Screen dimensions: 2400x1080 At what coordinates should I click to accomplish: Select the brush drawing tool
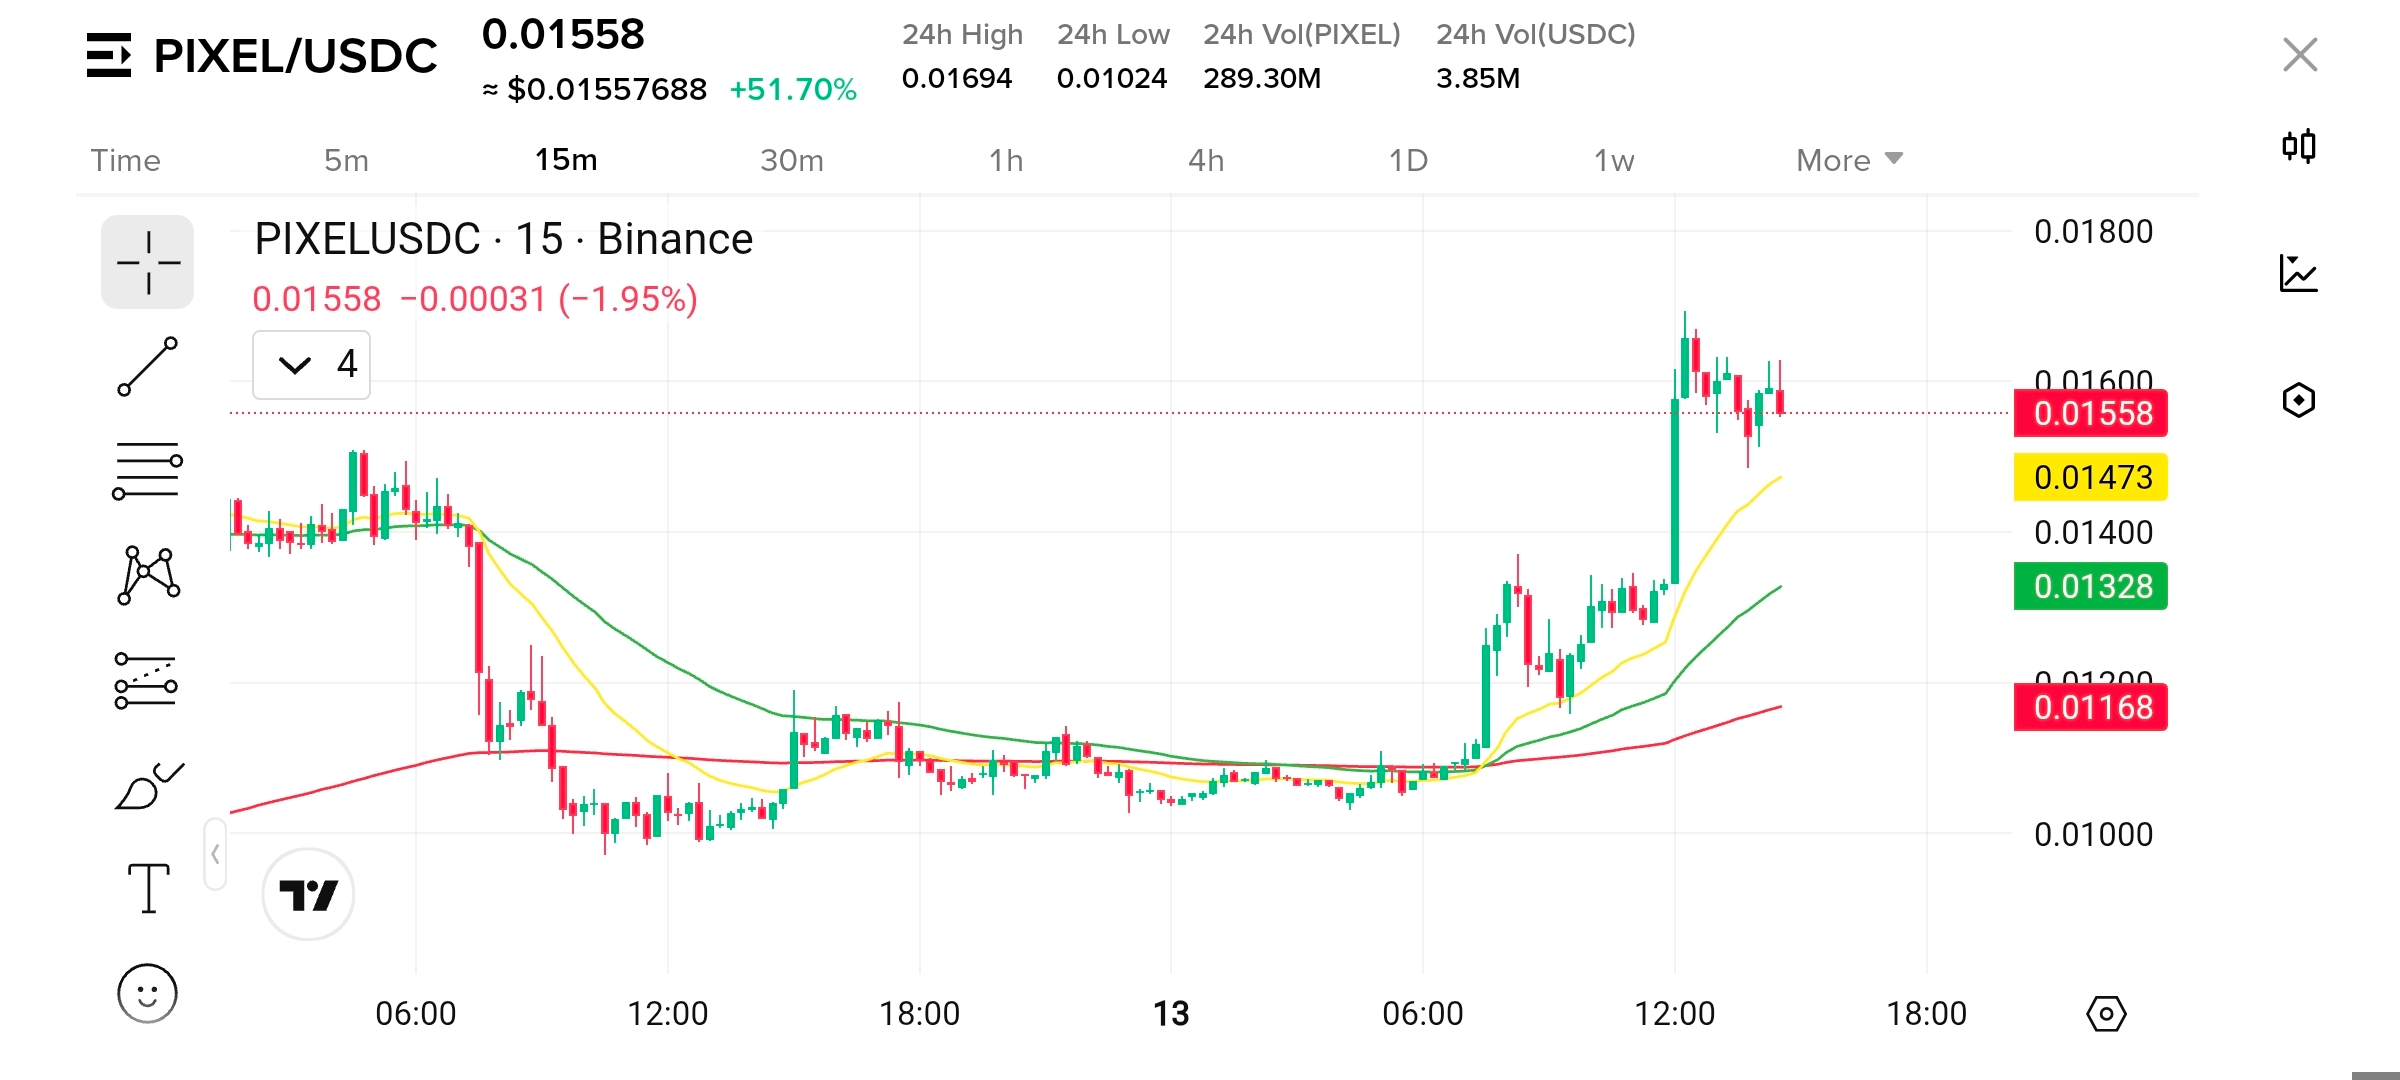point(147,786)
